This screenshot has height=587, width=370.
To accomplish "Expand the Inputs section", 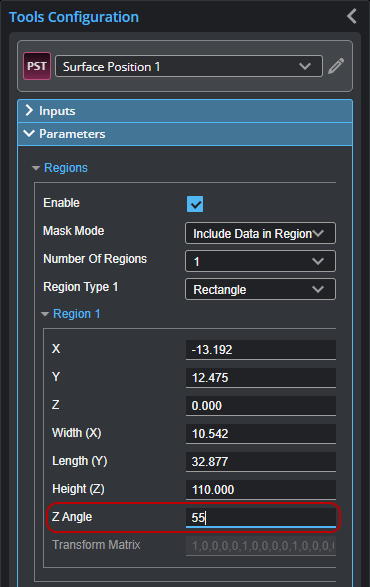I will 185,111.
